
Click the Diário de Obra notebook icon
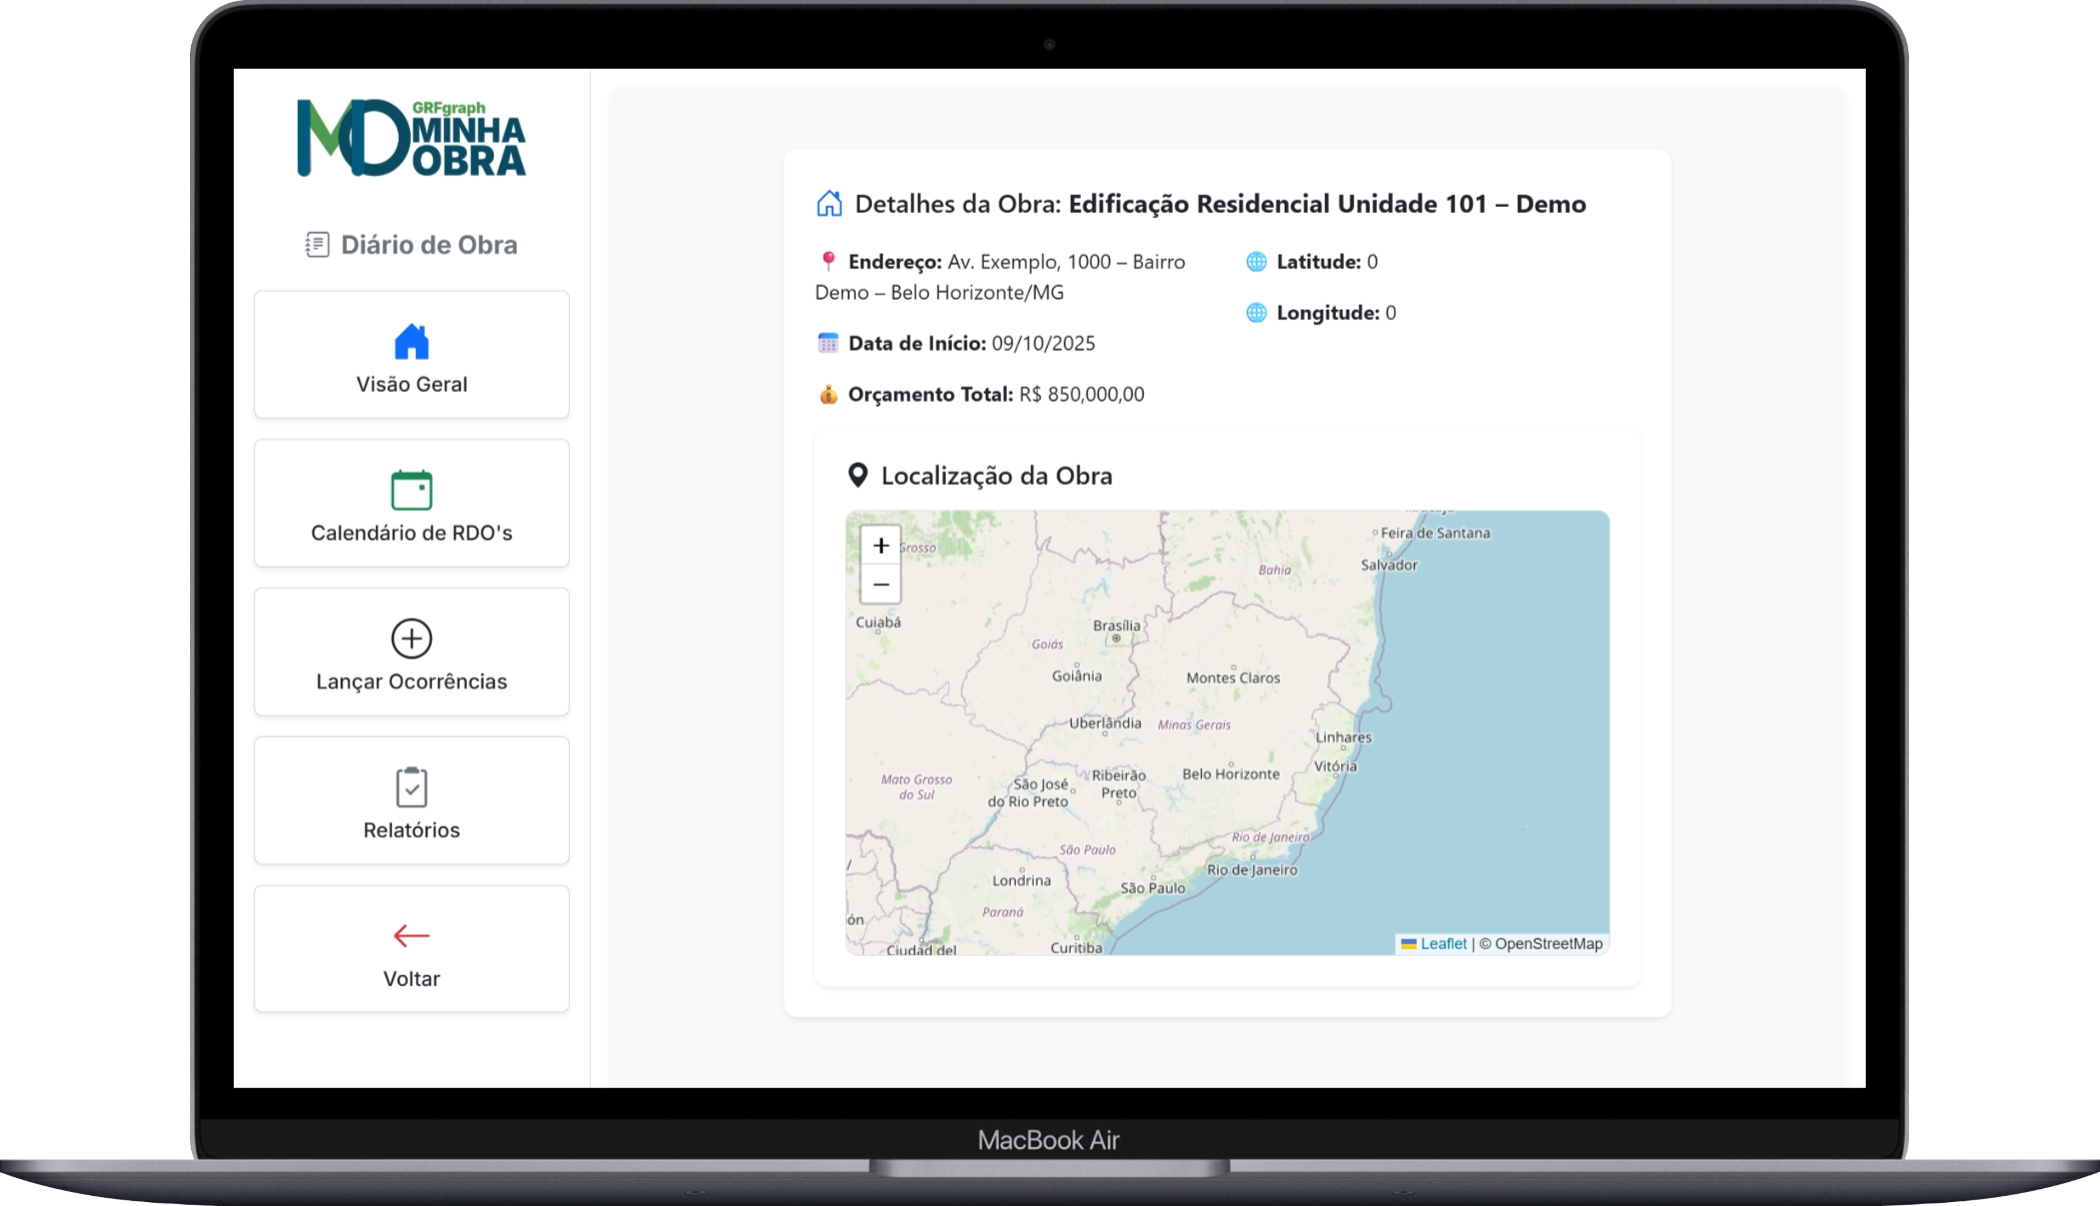tap(317, 245)
